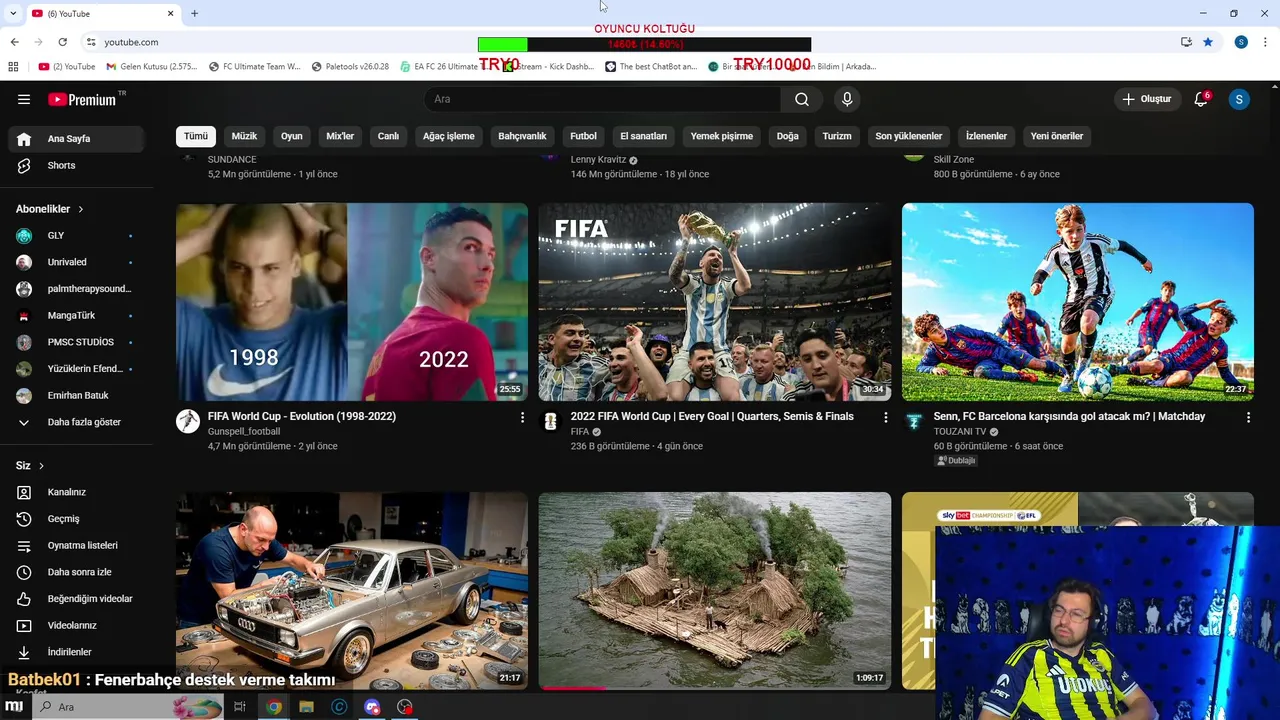The width and height of the screenshot is (1280, 720).
Task: Open the floating island hut thumbnail
Action: click(x=714, y=590)
